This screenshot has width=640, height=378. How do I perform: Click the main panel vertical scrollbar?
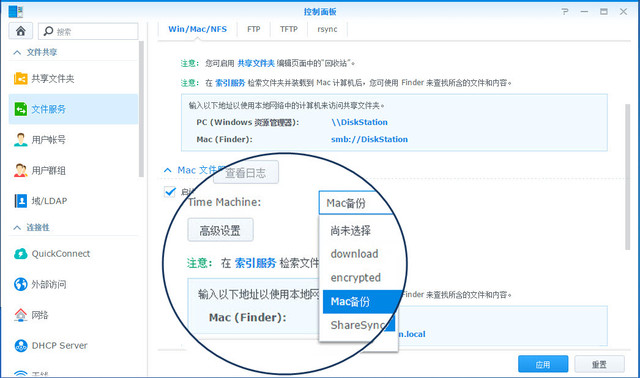click(627, 177)
